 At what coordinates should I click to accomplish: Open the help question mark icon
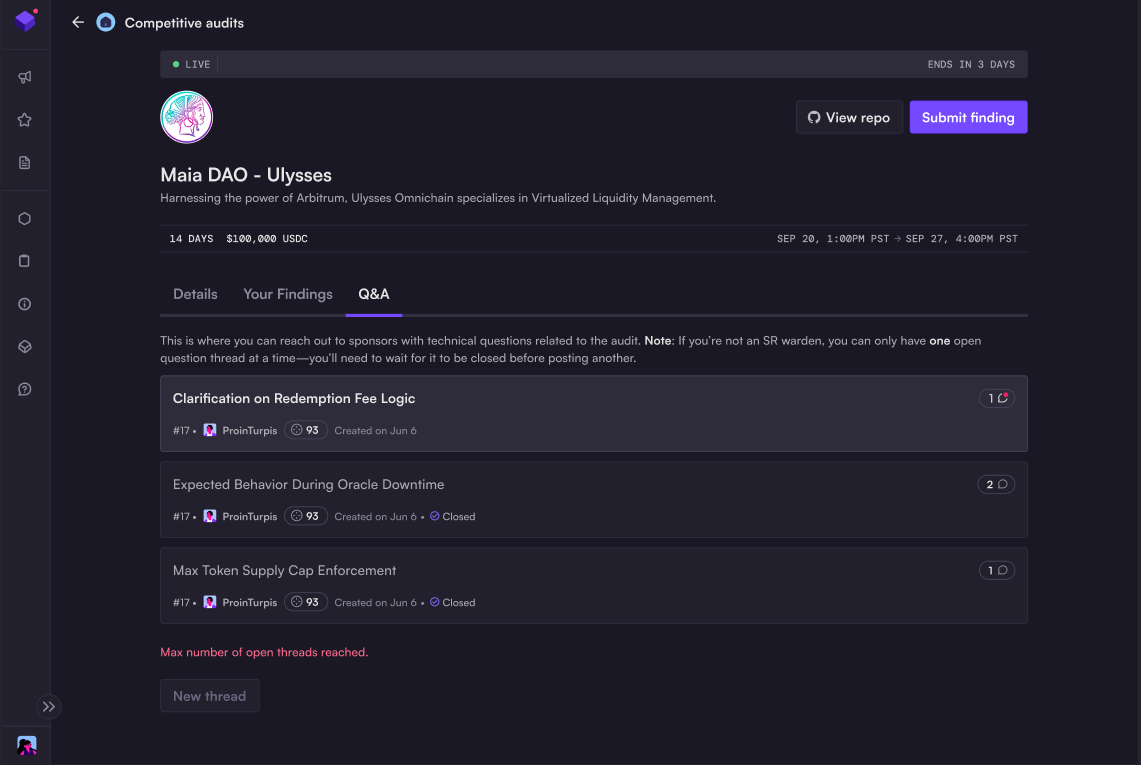[x=25, y=389]
